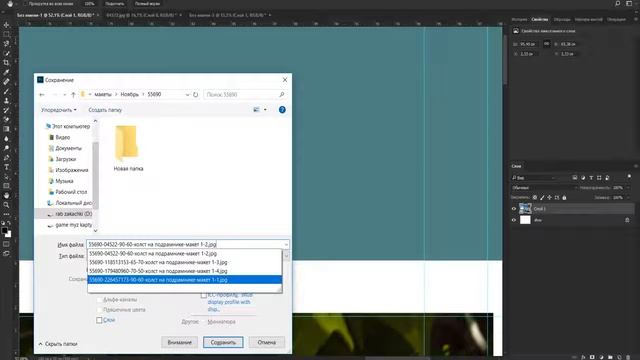Click lock all icon in Layers panel

pyautogui.click(x=564, y=198)
